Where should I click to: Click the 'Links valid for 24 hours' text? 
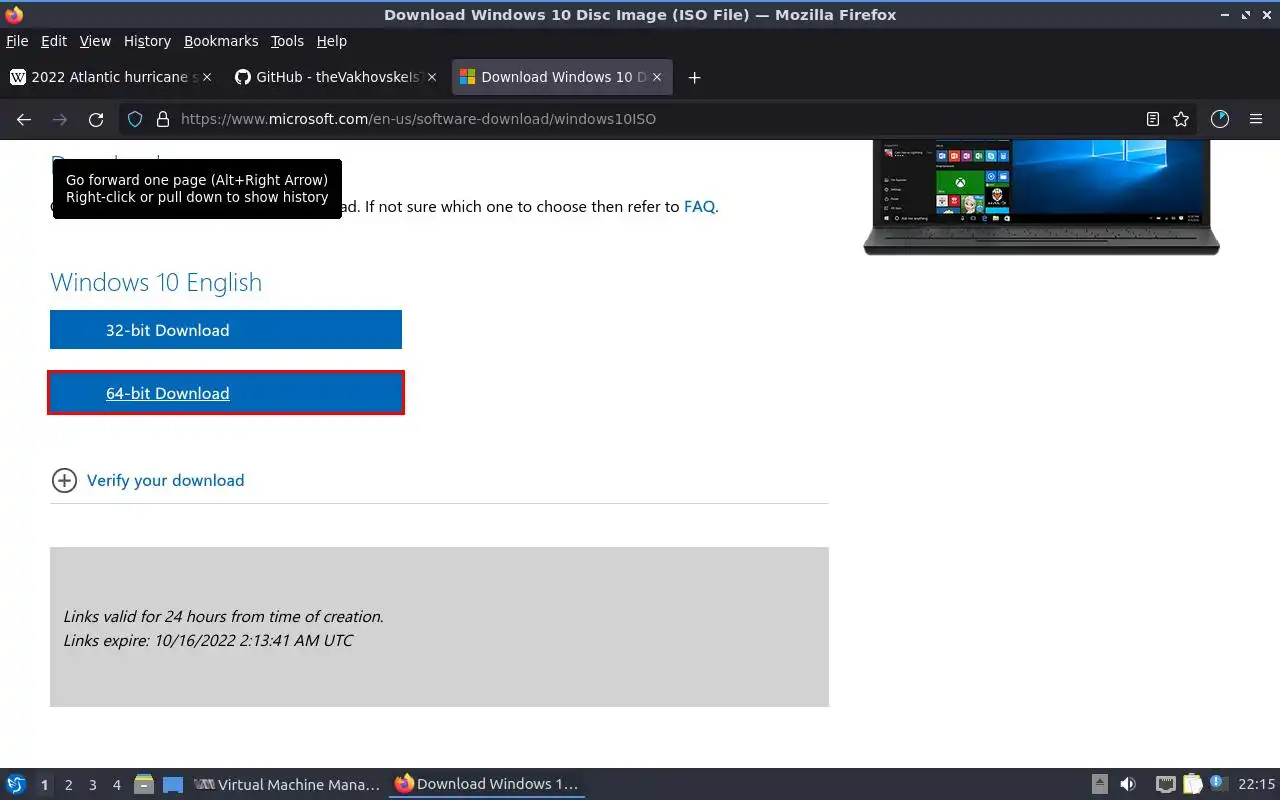pyautogui.click(x=224, y=617)
